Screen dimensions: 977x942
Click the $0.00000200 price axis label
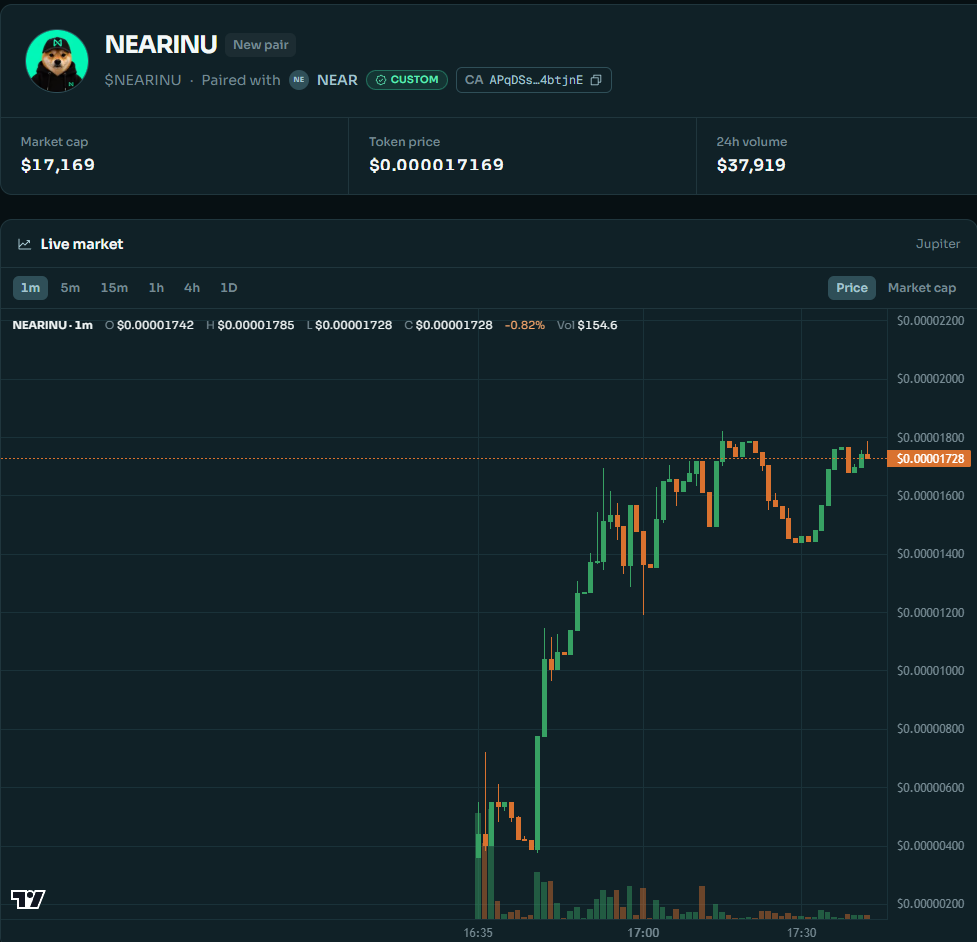930,903
